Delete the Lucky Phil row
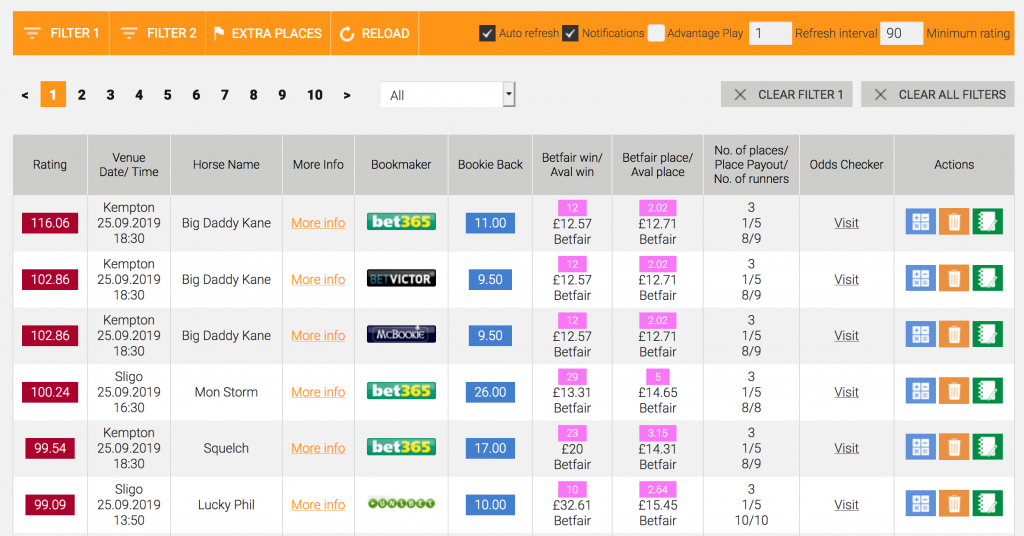Screen dimensions: 1024x536 (x=953, y=504)
